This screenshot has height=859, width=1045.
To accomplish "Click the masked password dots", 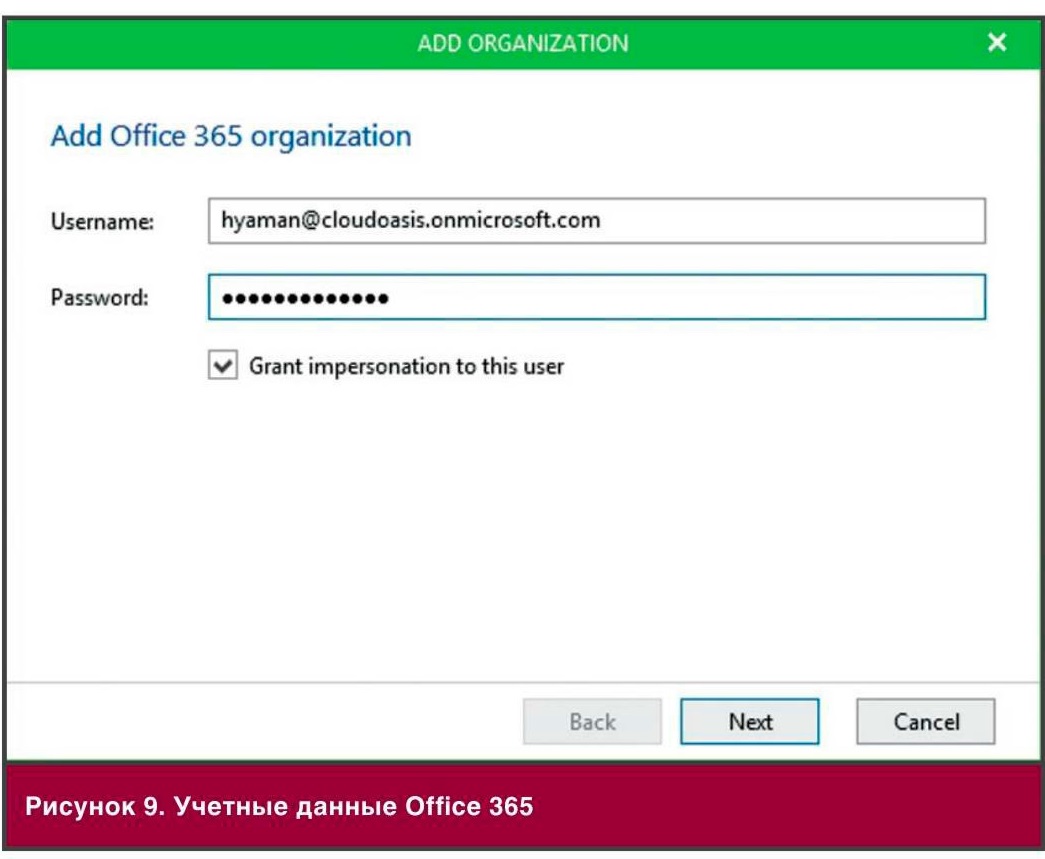I will pos(305,299).
